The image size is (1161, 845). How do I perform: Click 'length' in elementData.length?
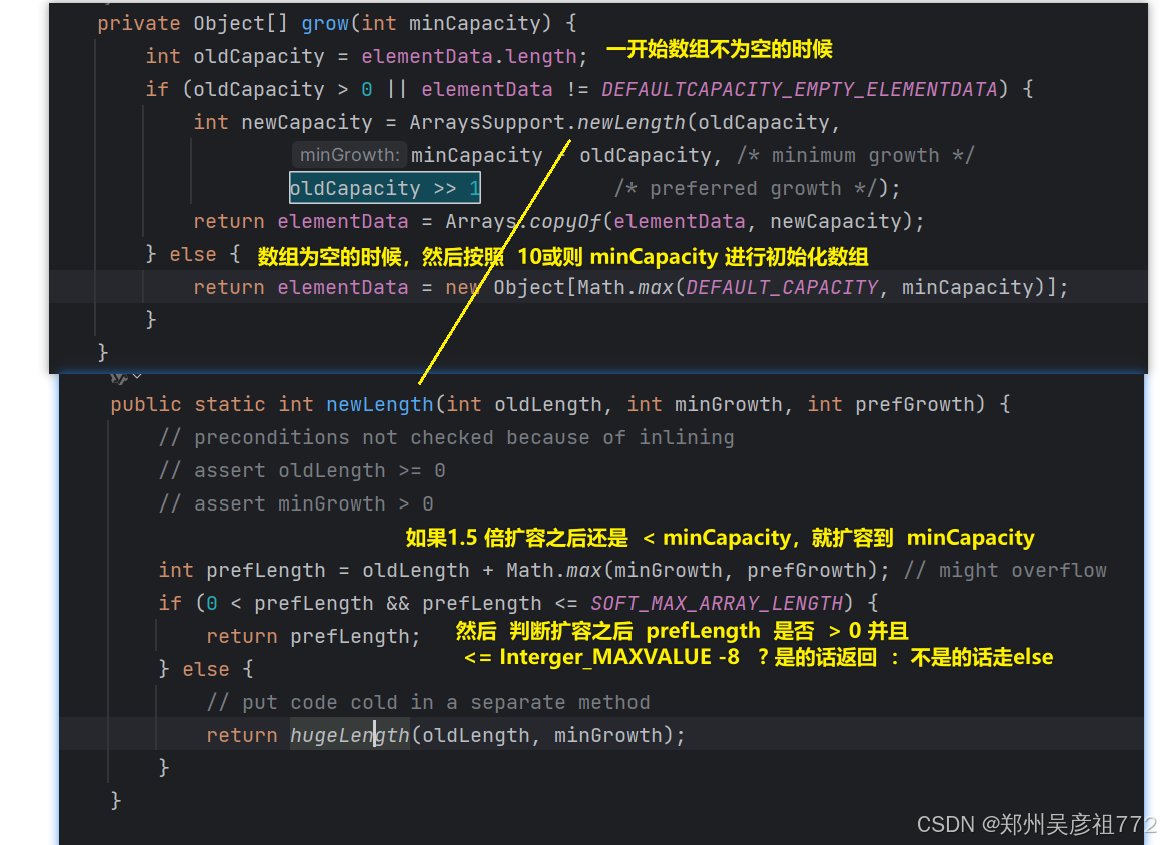click(541, 56)
